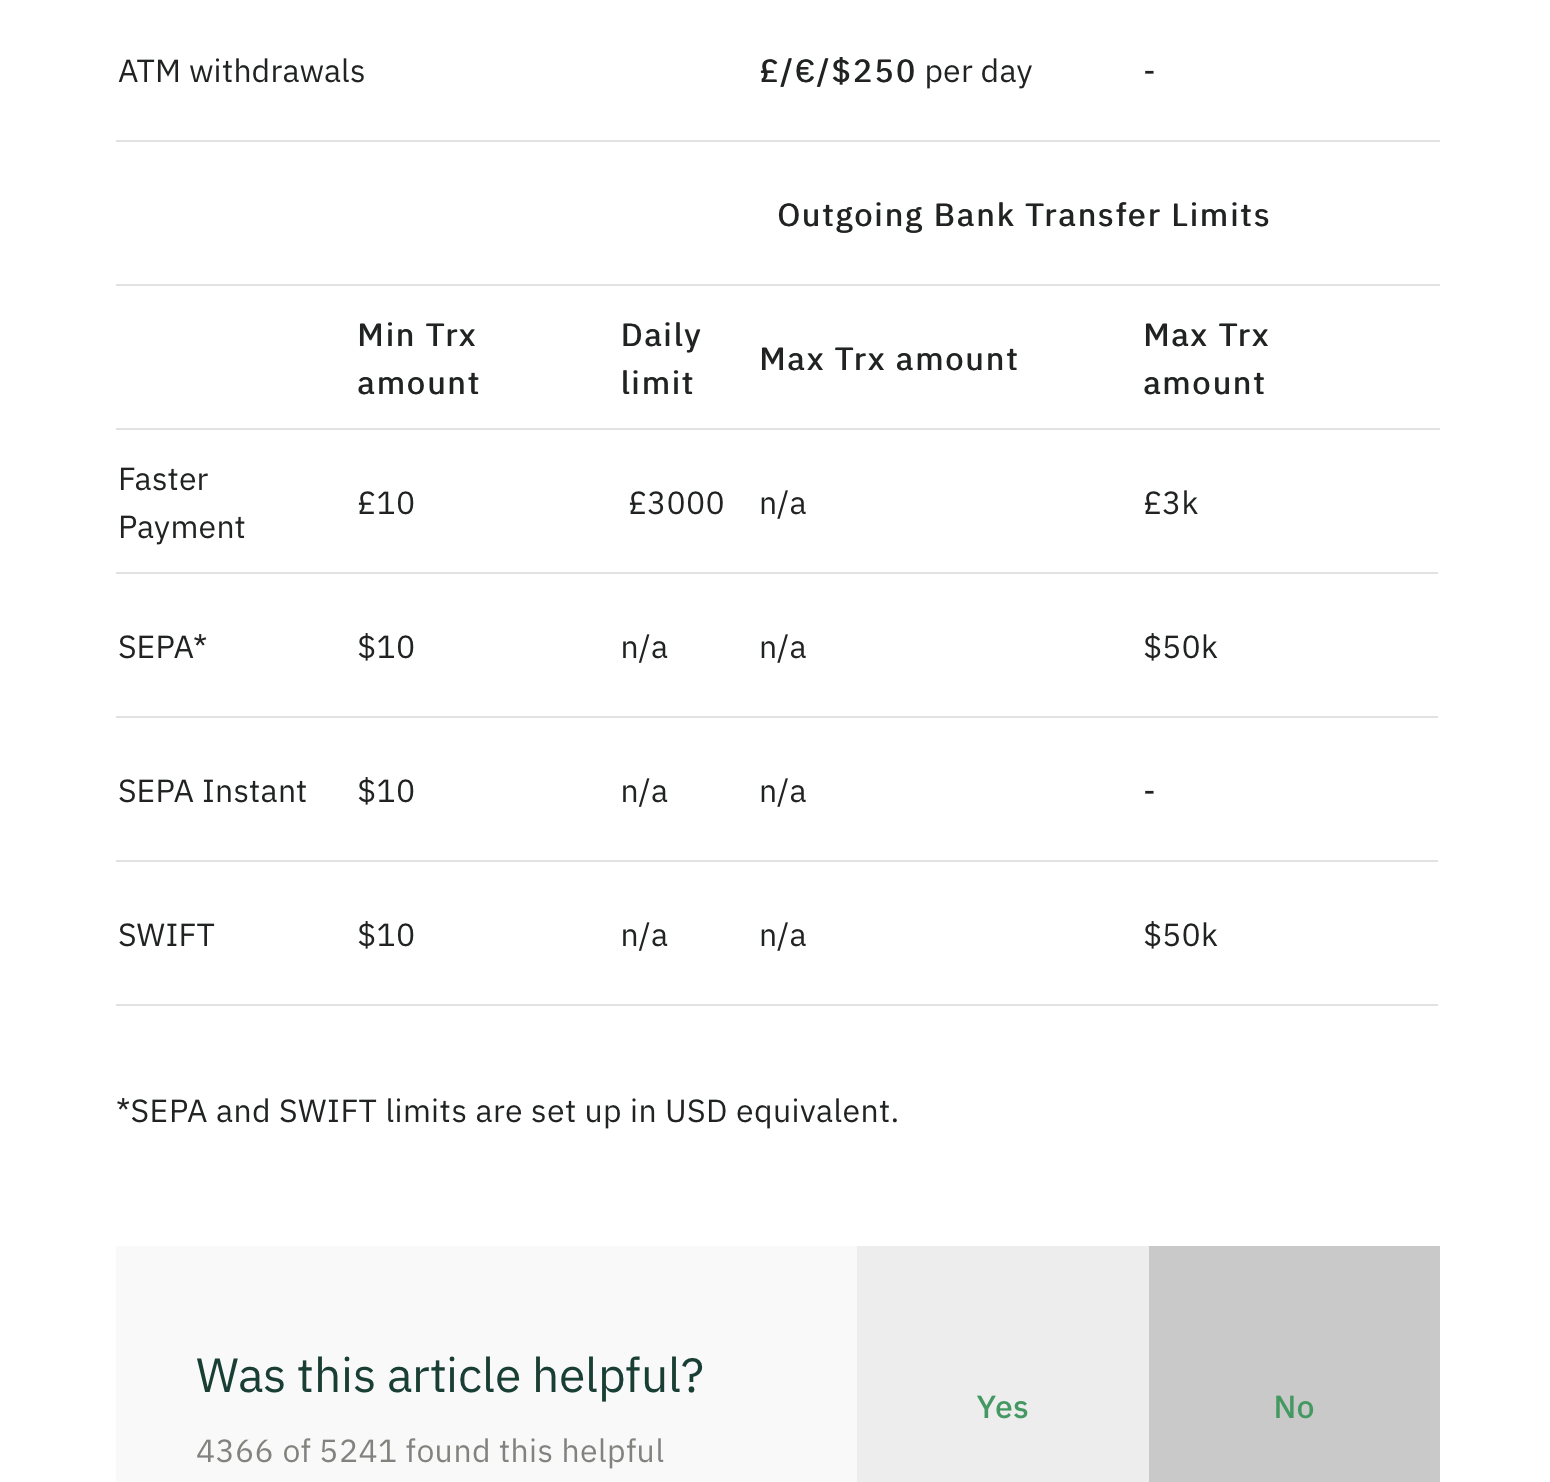1550x1482 pixels.
Task: Select the Min Trx amount column header
Action: [x=418, y=359]
